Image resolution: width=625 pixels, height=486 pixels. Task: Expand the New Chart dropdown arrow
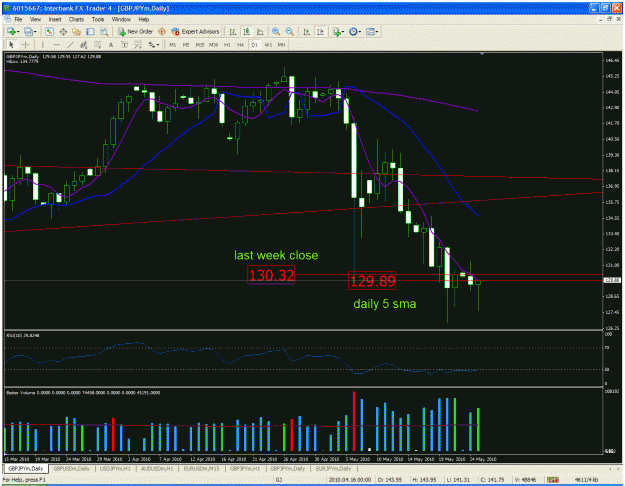click(x=18, y=31)
